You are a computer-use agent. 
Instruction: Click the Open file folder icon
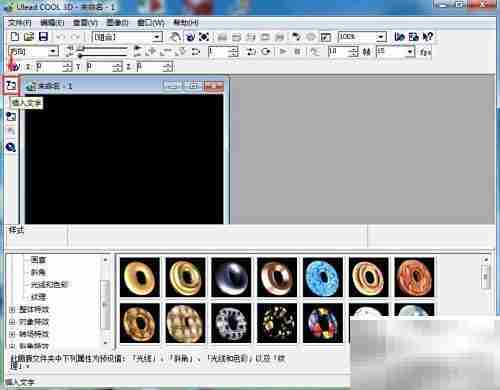click(x=29, y=37)
